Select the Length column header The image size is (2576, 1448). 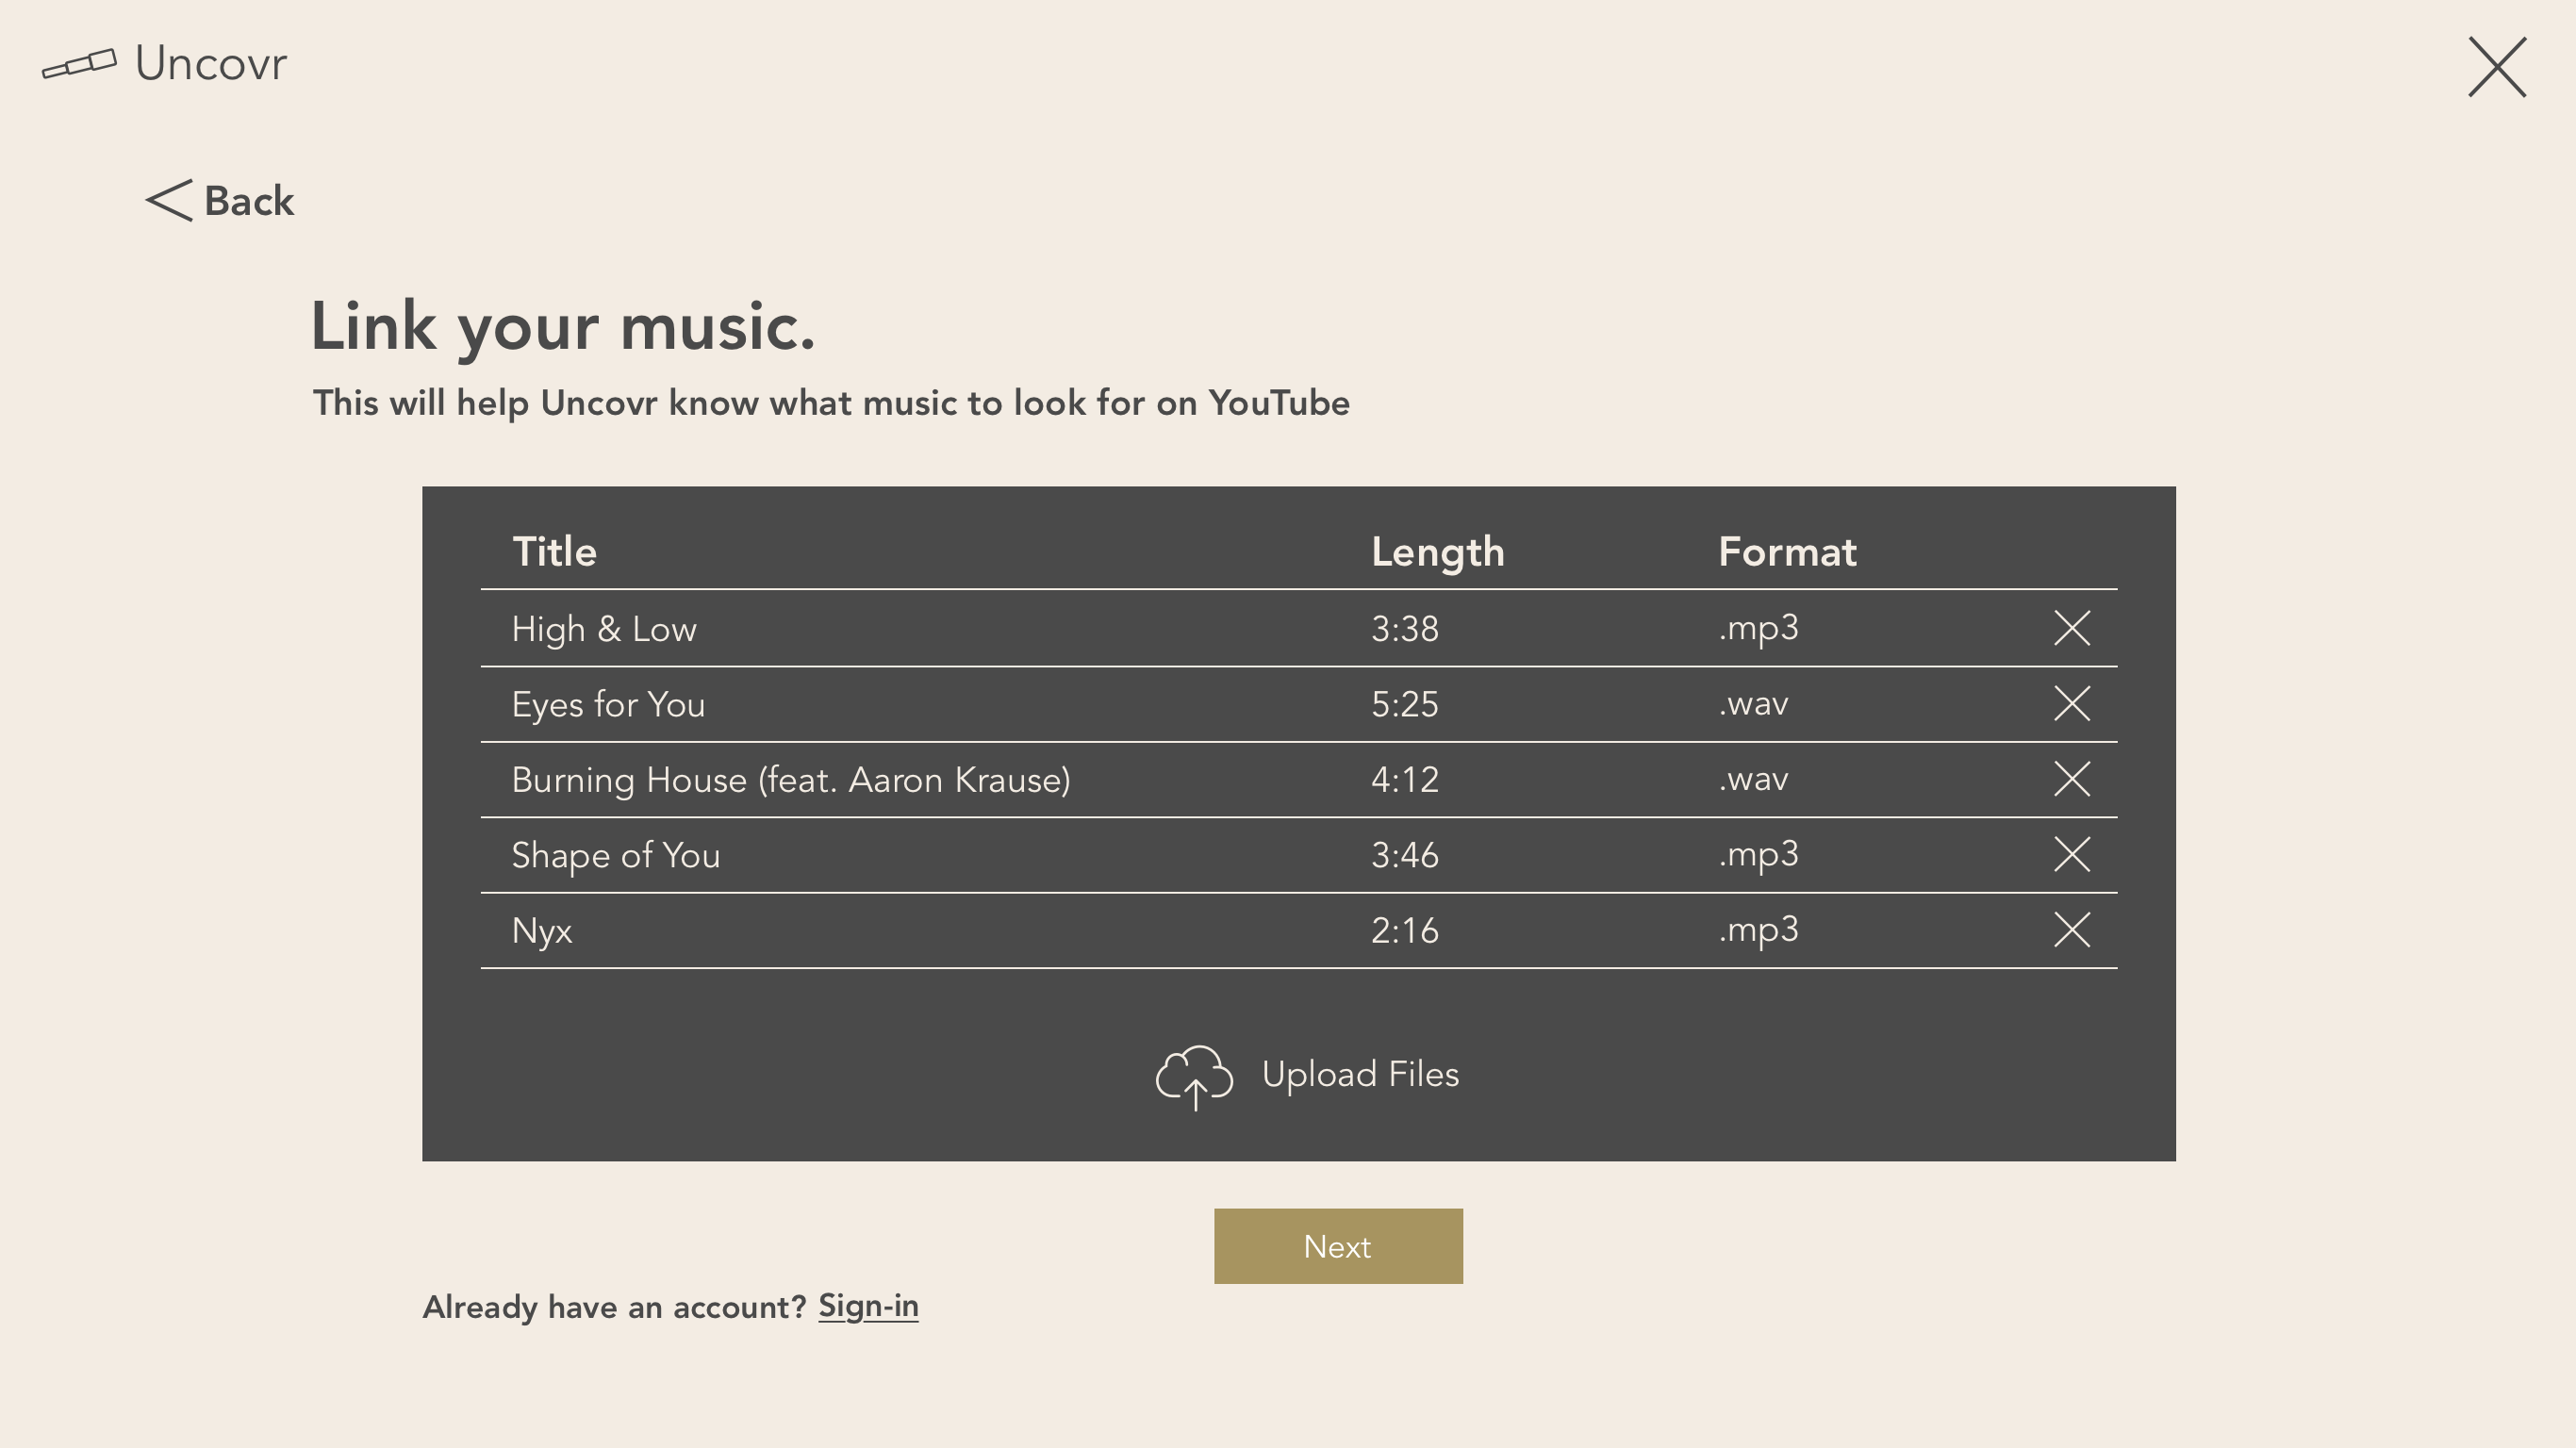pos(1437,552)
